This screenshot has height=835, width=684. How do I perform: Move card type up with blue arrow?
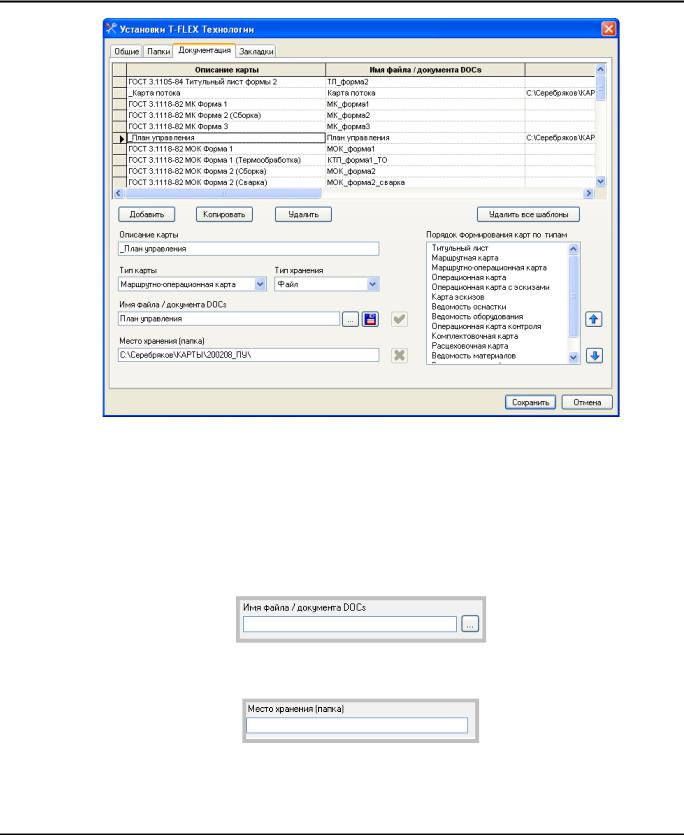click(594, 319)
